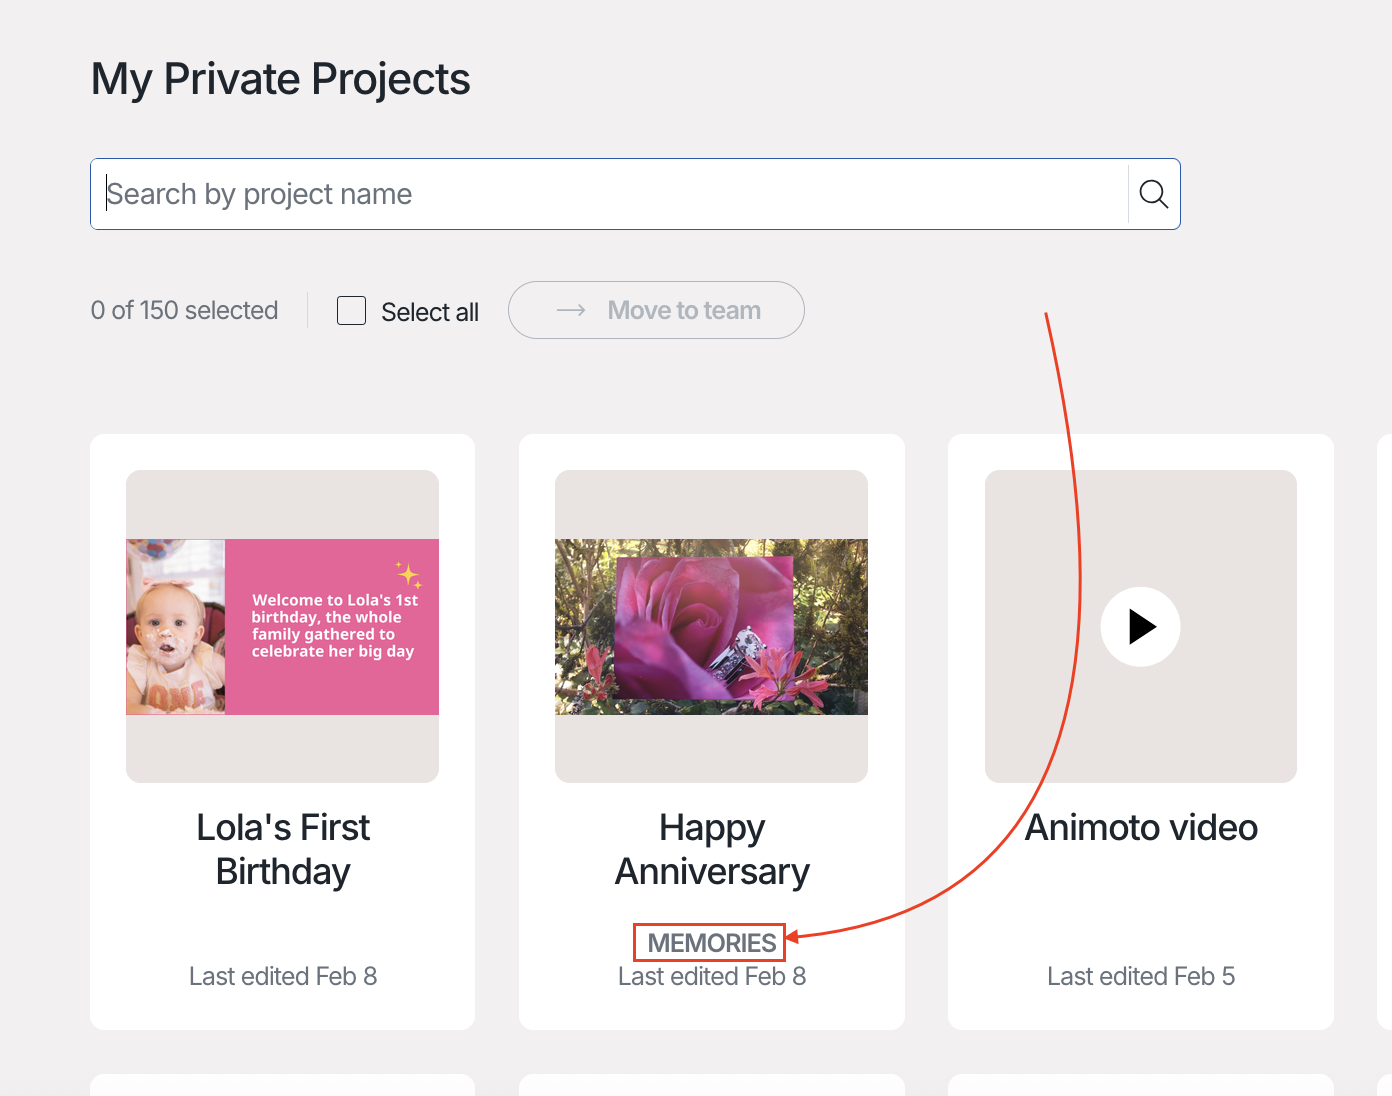
Task: Click the "Select all" text label
Action: click(430, 312)
